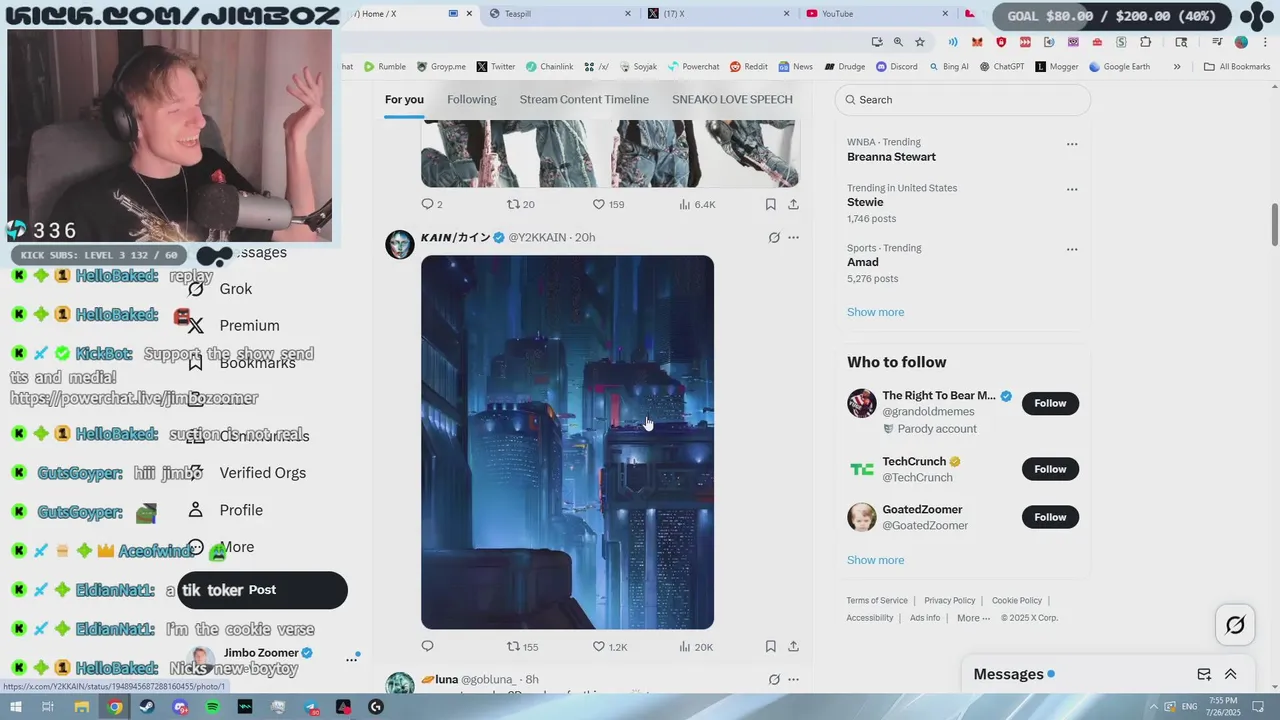
Task: Open Verified Orgs in the sidebar
Action: coord(247,473)
